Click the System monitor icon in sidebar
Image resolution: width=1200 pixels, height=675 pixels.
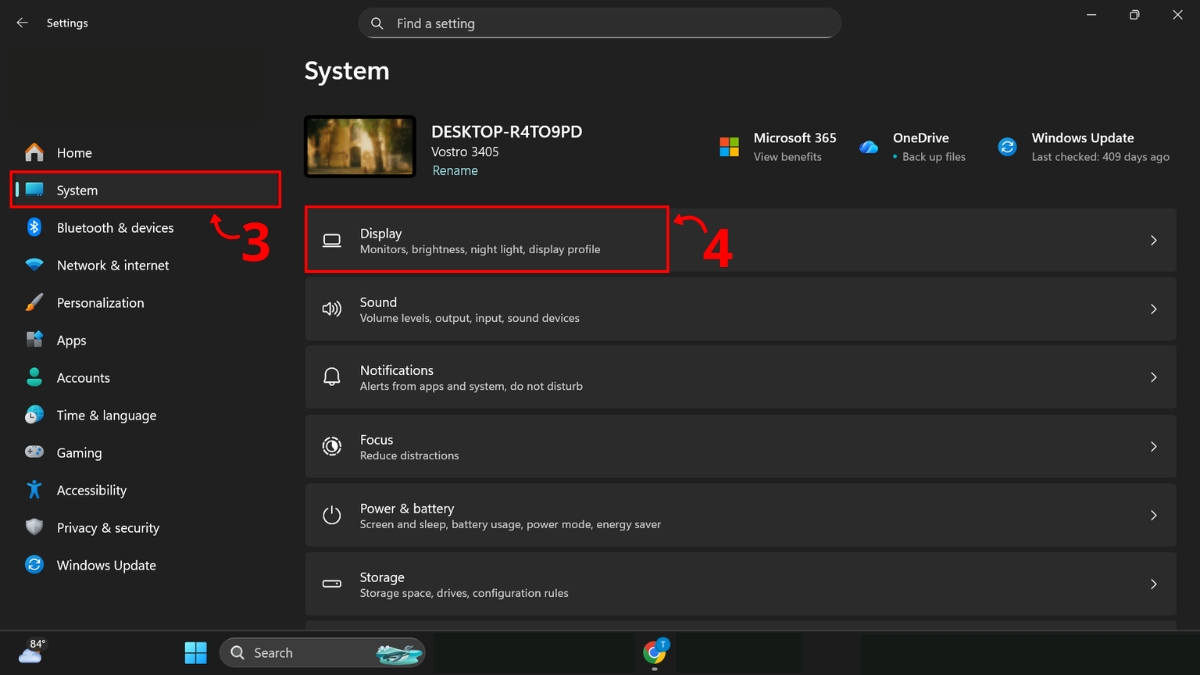[35, 190]
